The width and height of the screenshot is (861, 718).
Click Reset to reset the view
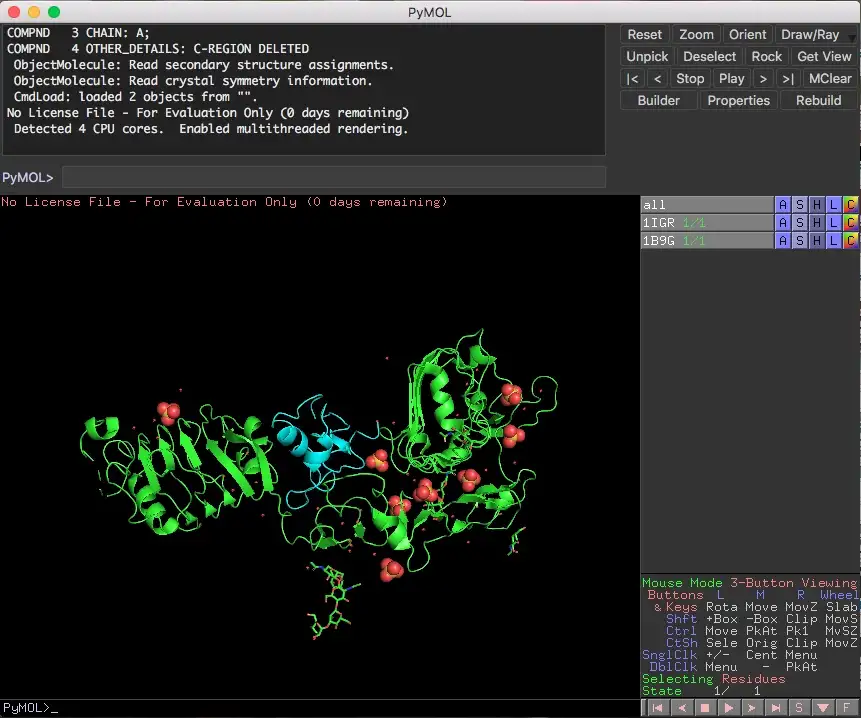[644, 34]
